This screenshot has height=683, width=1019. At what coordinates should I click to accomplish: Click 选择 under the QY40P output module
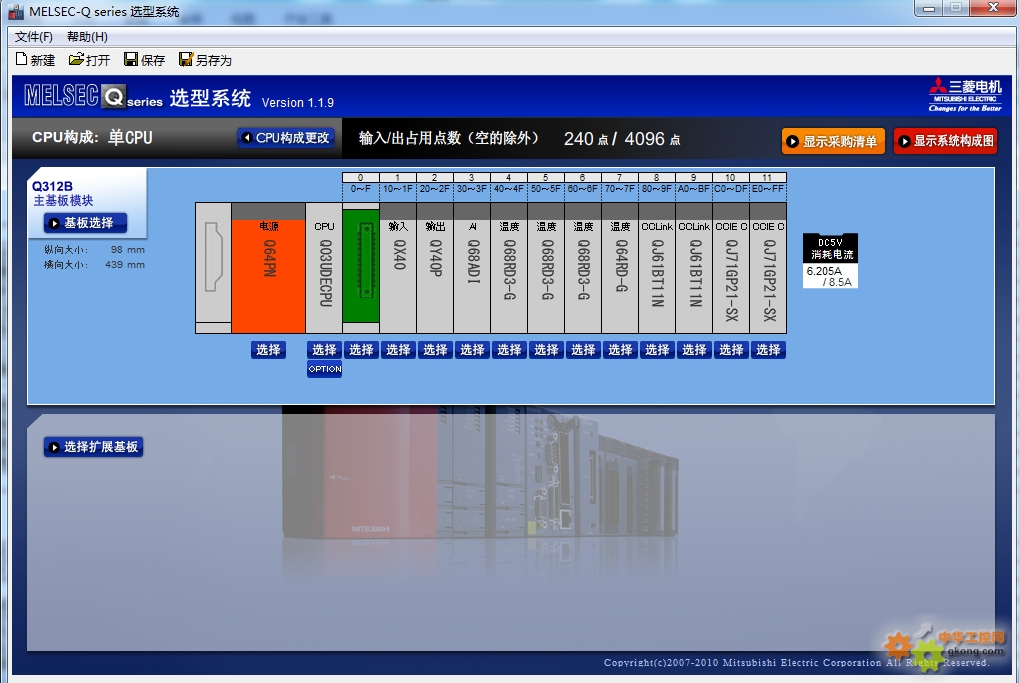click(435, 350)
